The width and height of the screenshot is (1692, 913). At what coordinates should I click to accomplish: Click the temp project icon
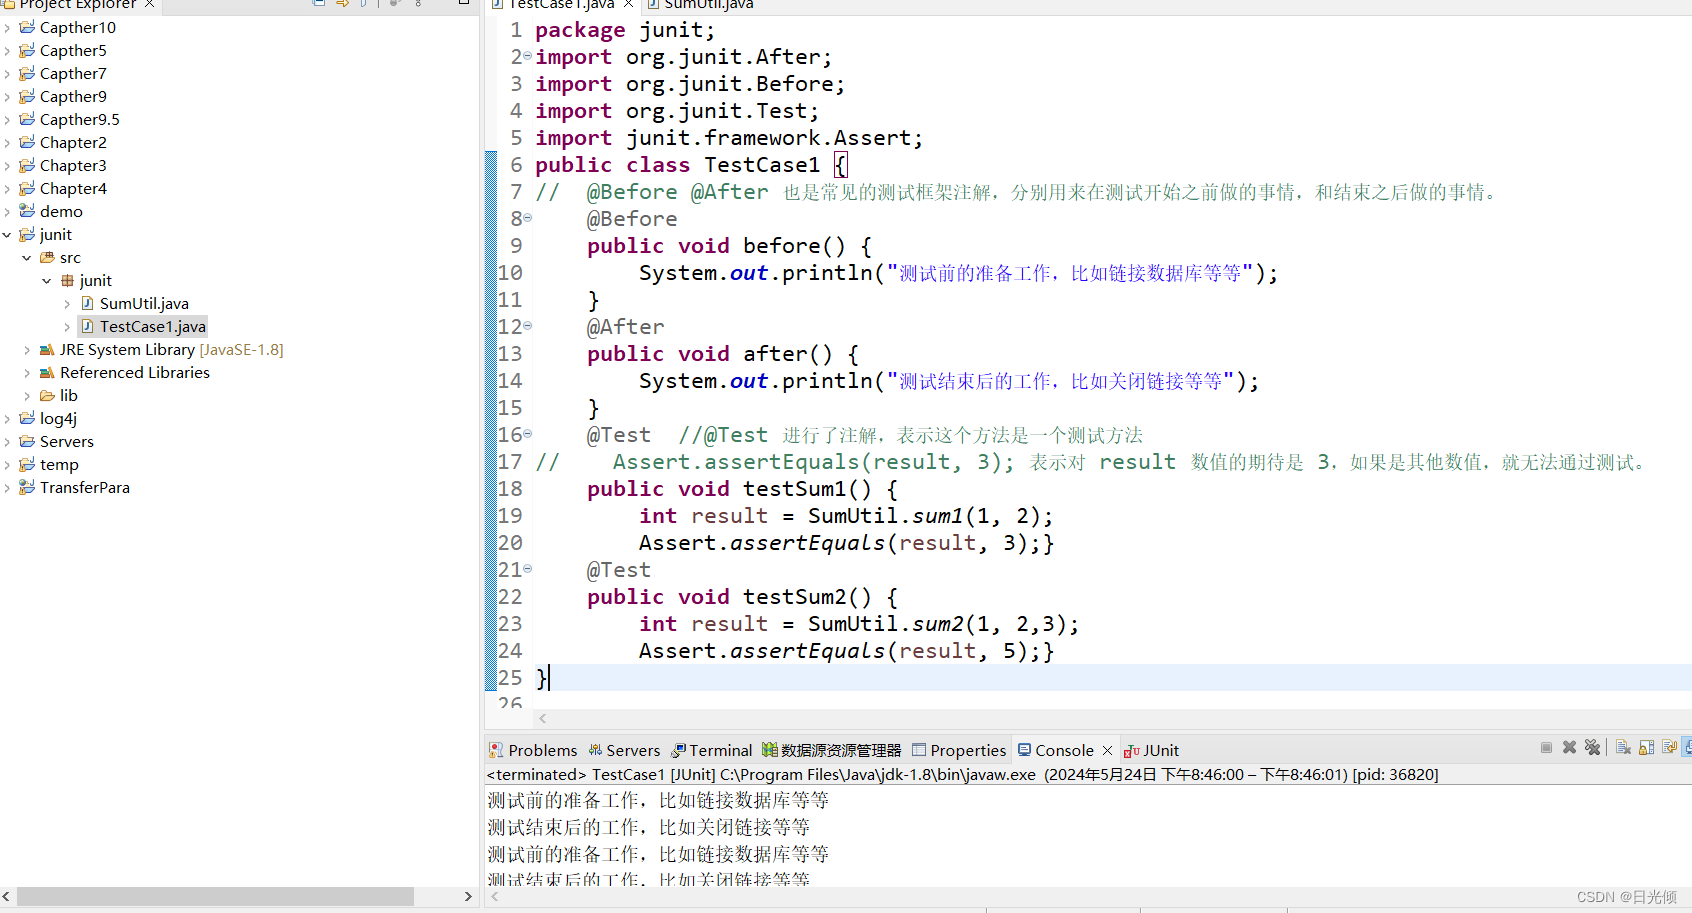[27, 464]
